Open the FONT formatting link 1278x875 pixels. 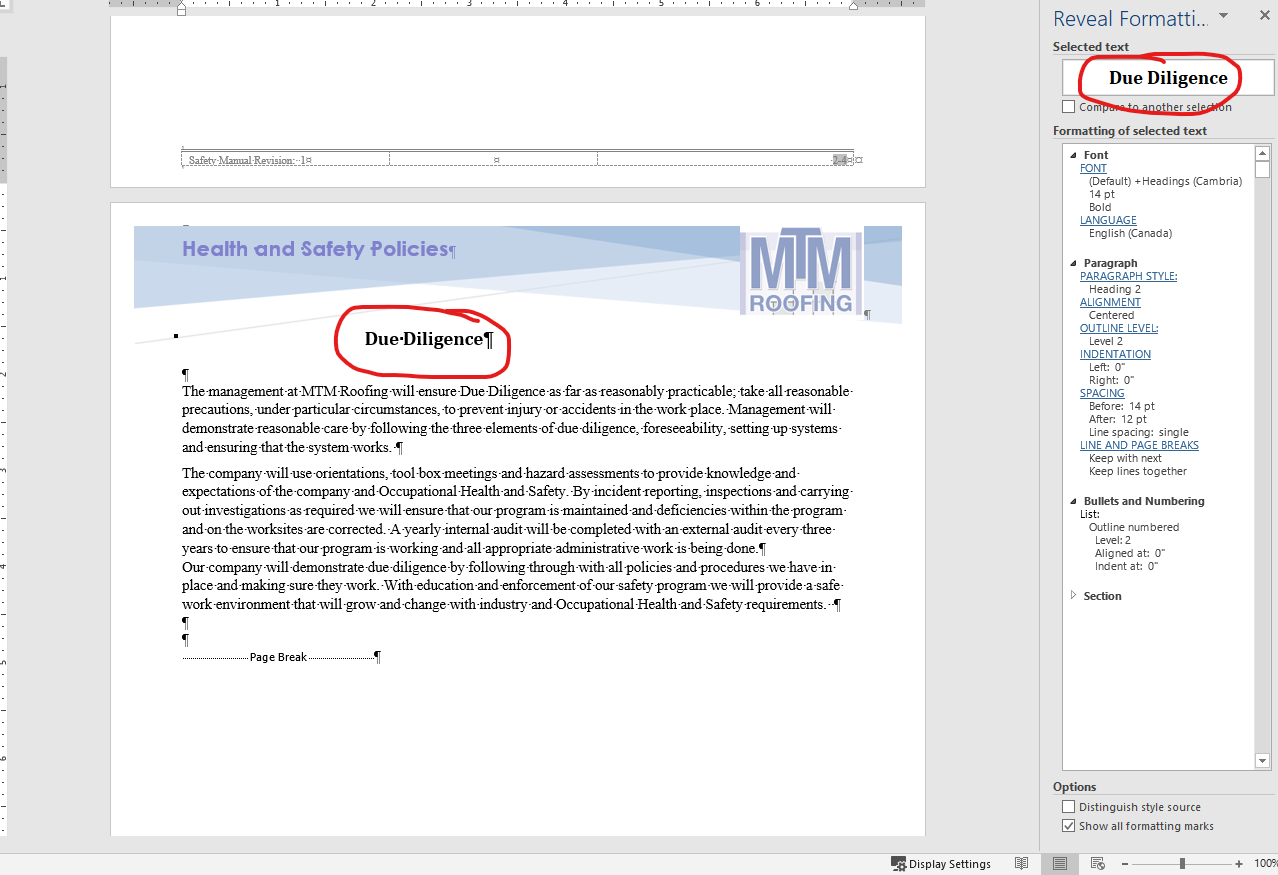click(1093, 168)
